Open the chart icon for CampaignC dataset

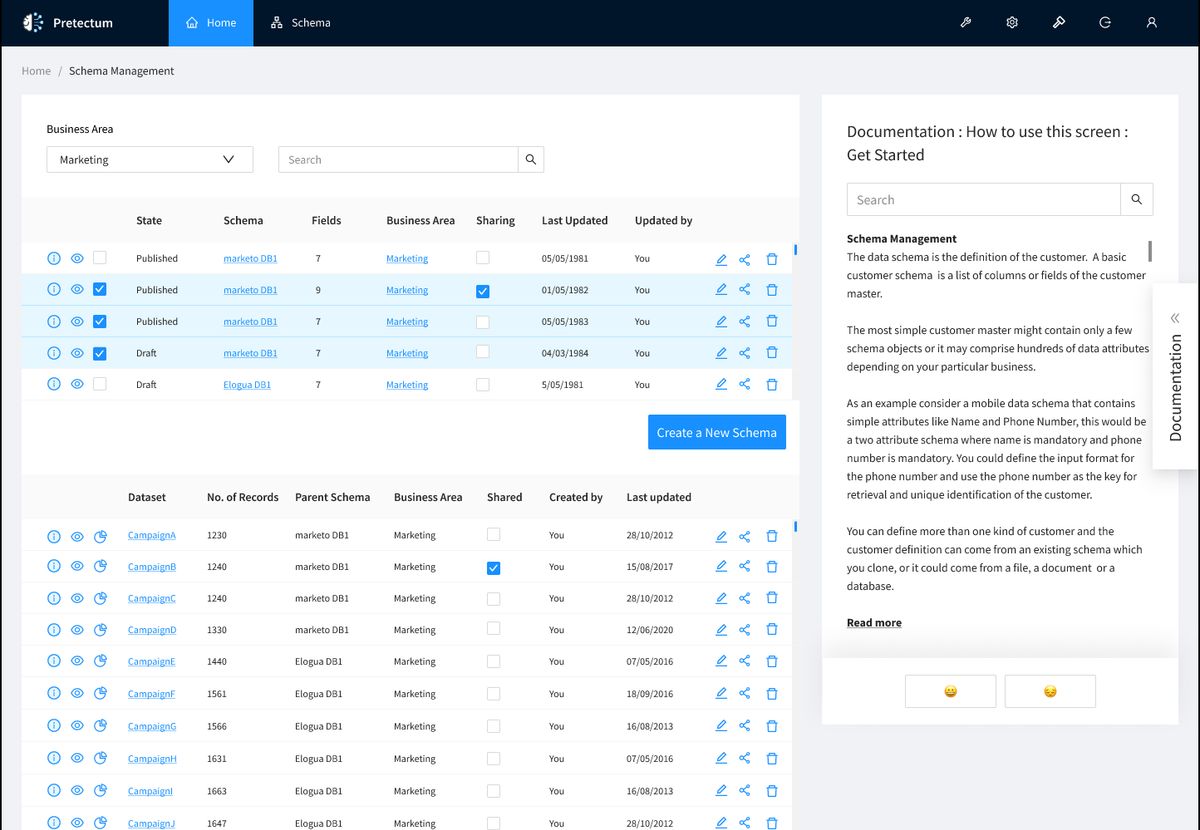tap(100, 599)
